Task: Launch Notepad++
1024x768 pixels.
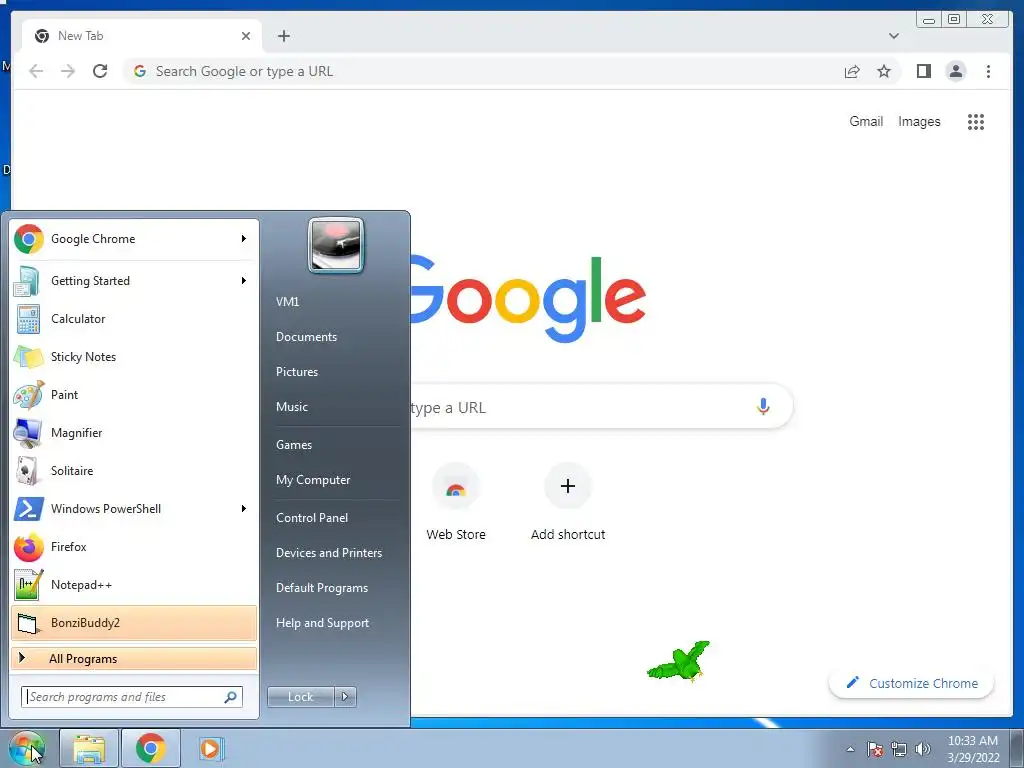Action: 134,584
